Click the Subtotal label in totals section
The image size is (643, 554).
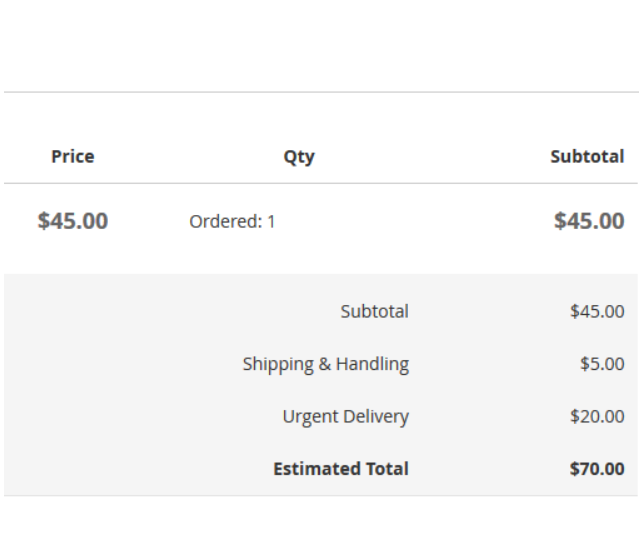(x=374, y=311)
